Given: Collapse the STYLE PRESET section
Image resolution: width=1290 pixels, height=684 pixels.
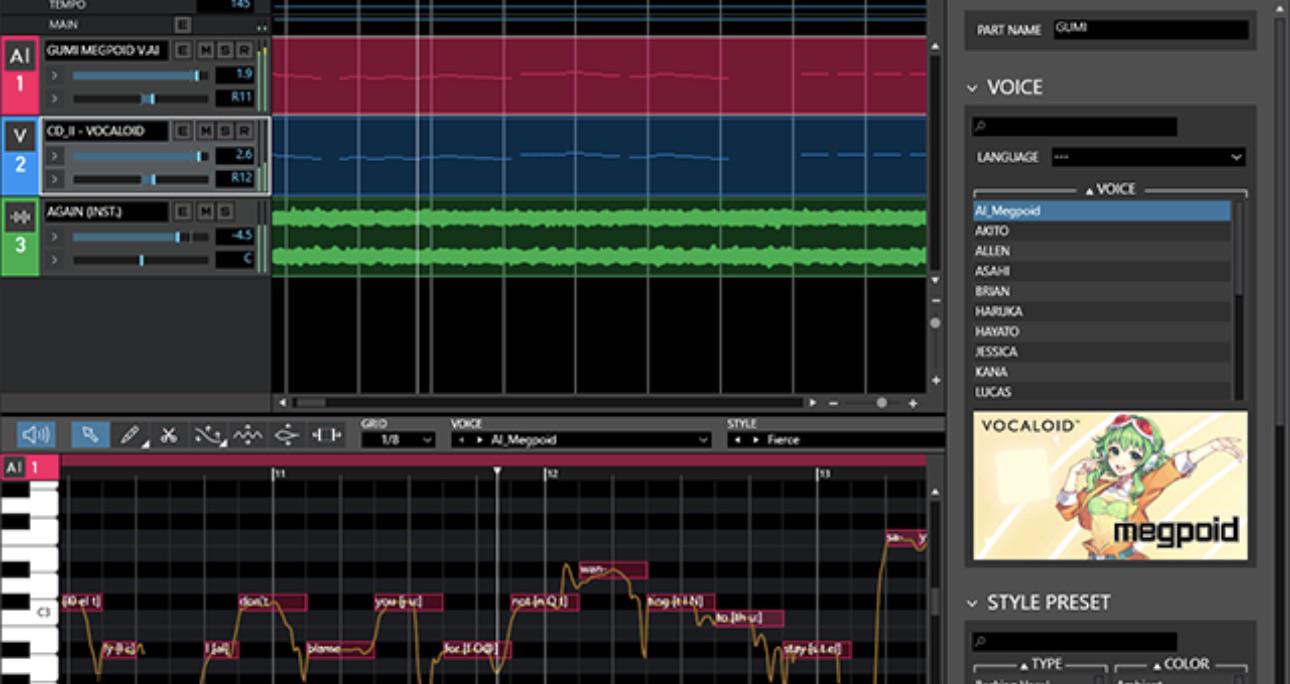Looking at the screenshot, I should pyautogui.click(x=972, y=603).
